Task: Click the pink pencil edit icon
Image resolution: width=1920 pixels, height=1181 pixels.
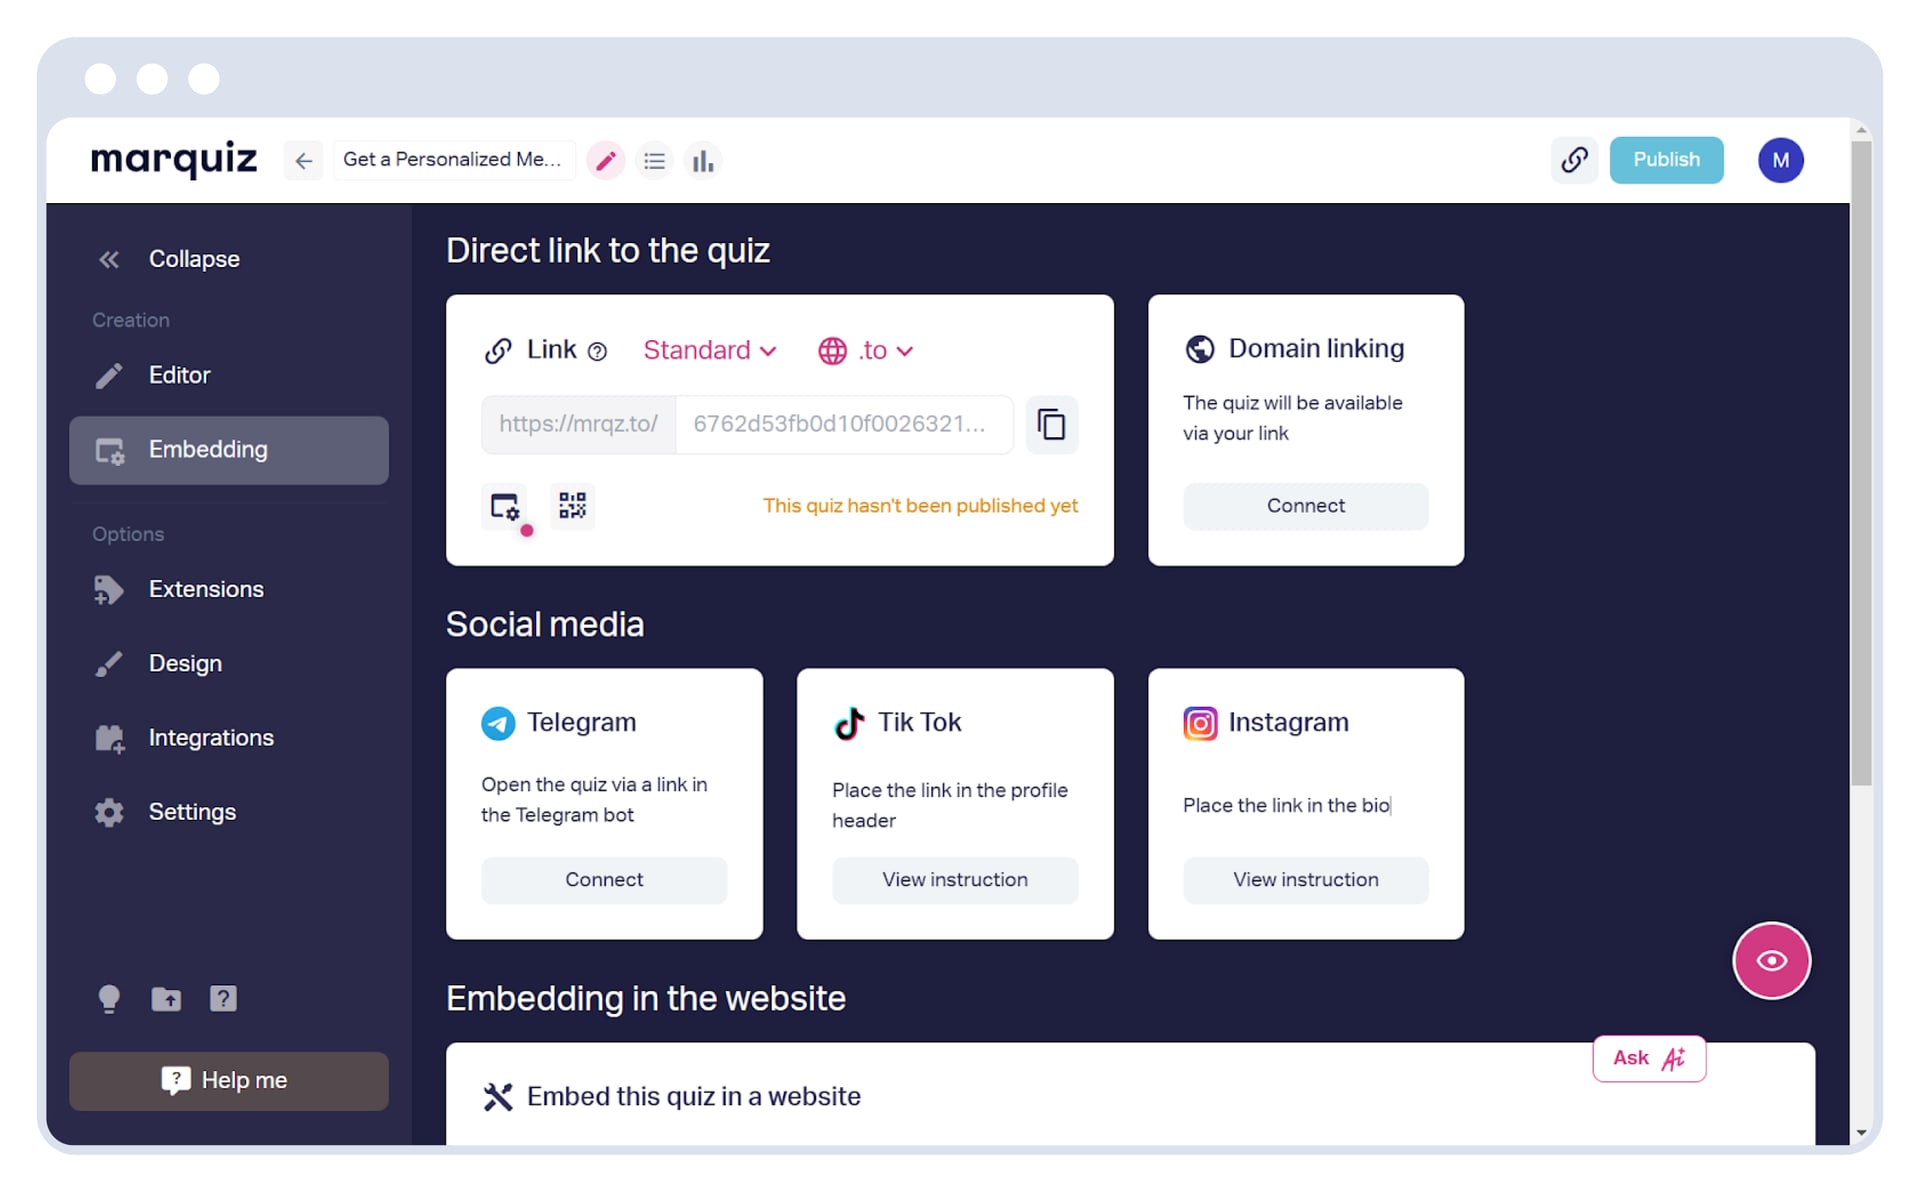Action: [x=605, y=160]
